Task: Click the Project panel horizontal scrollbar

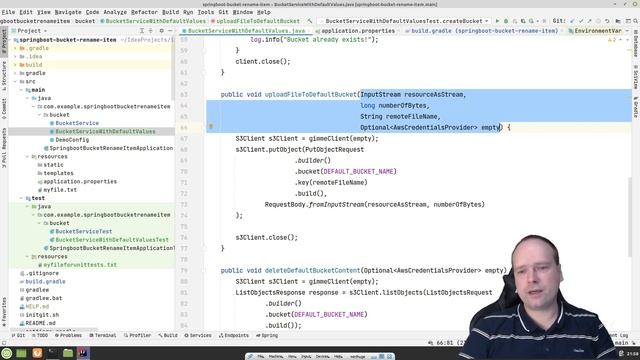Action: pyautogui.click(x=53, y=329)
